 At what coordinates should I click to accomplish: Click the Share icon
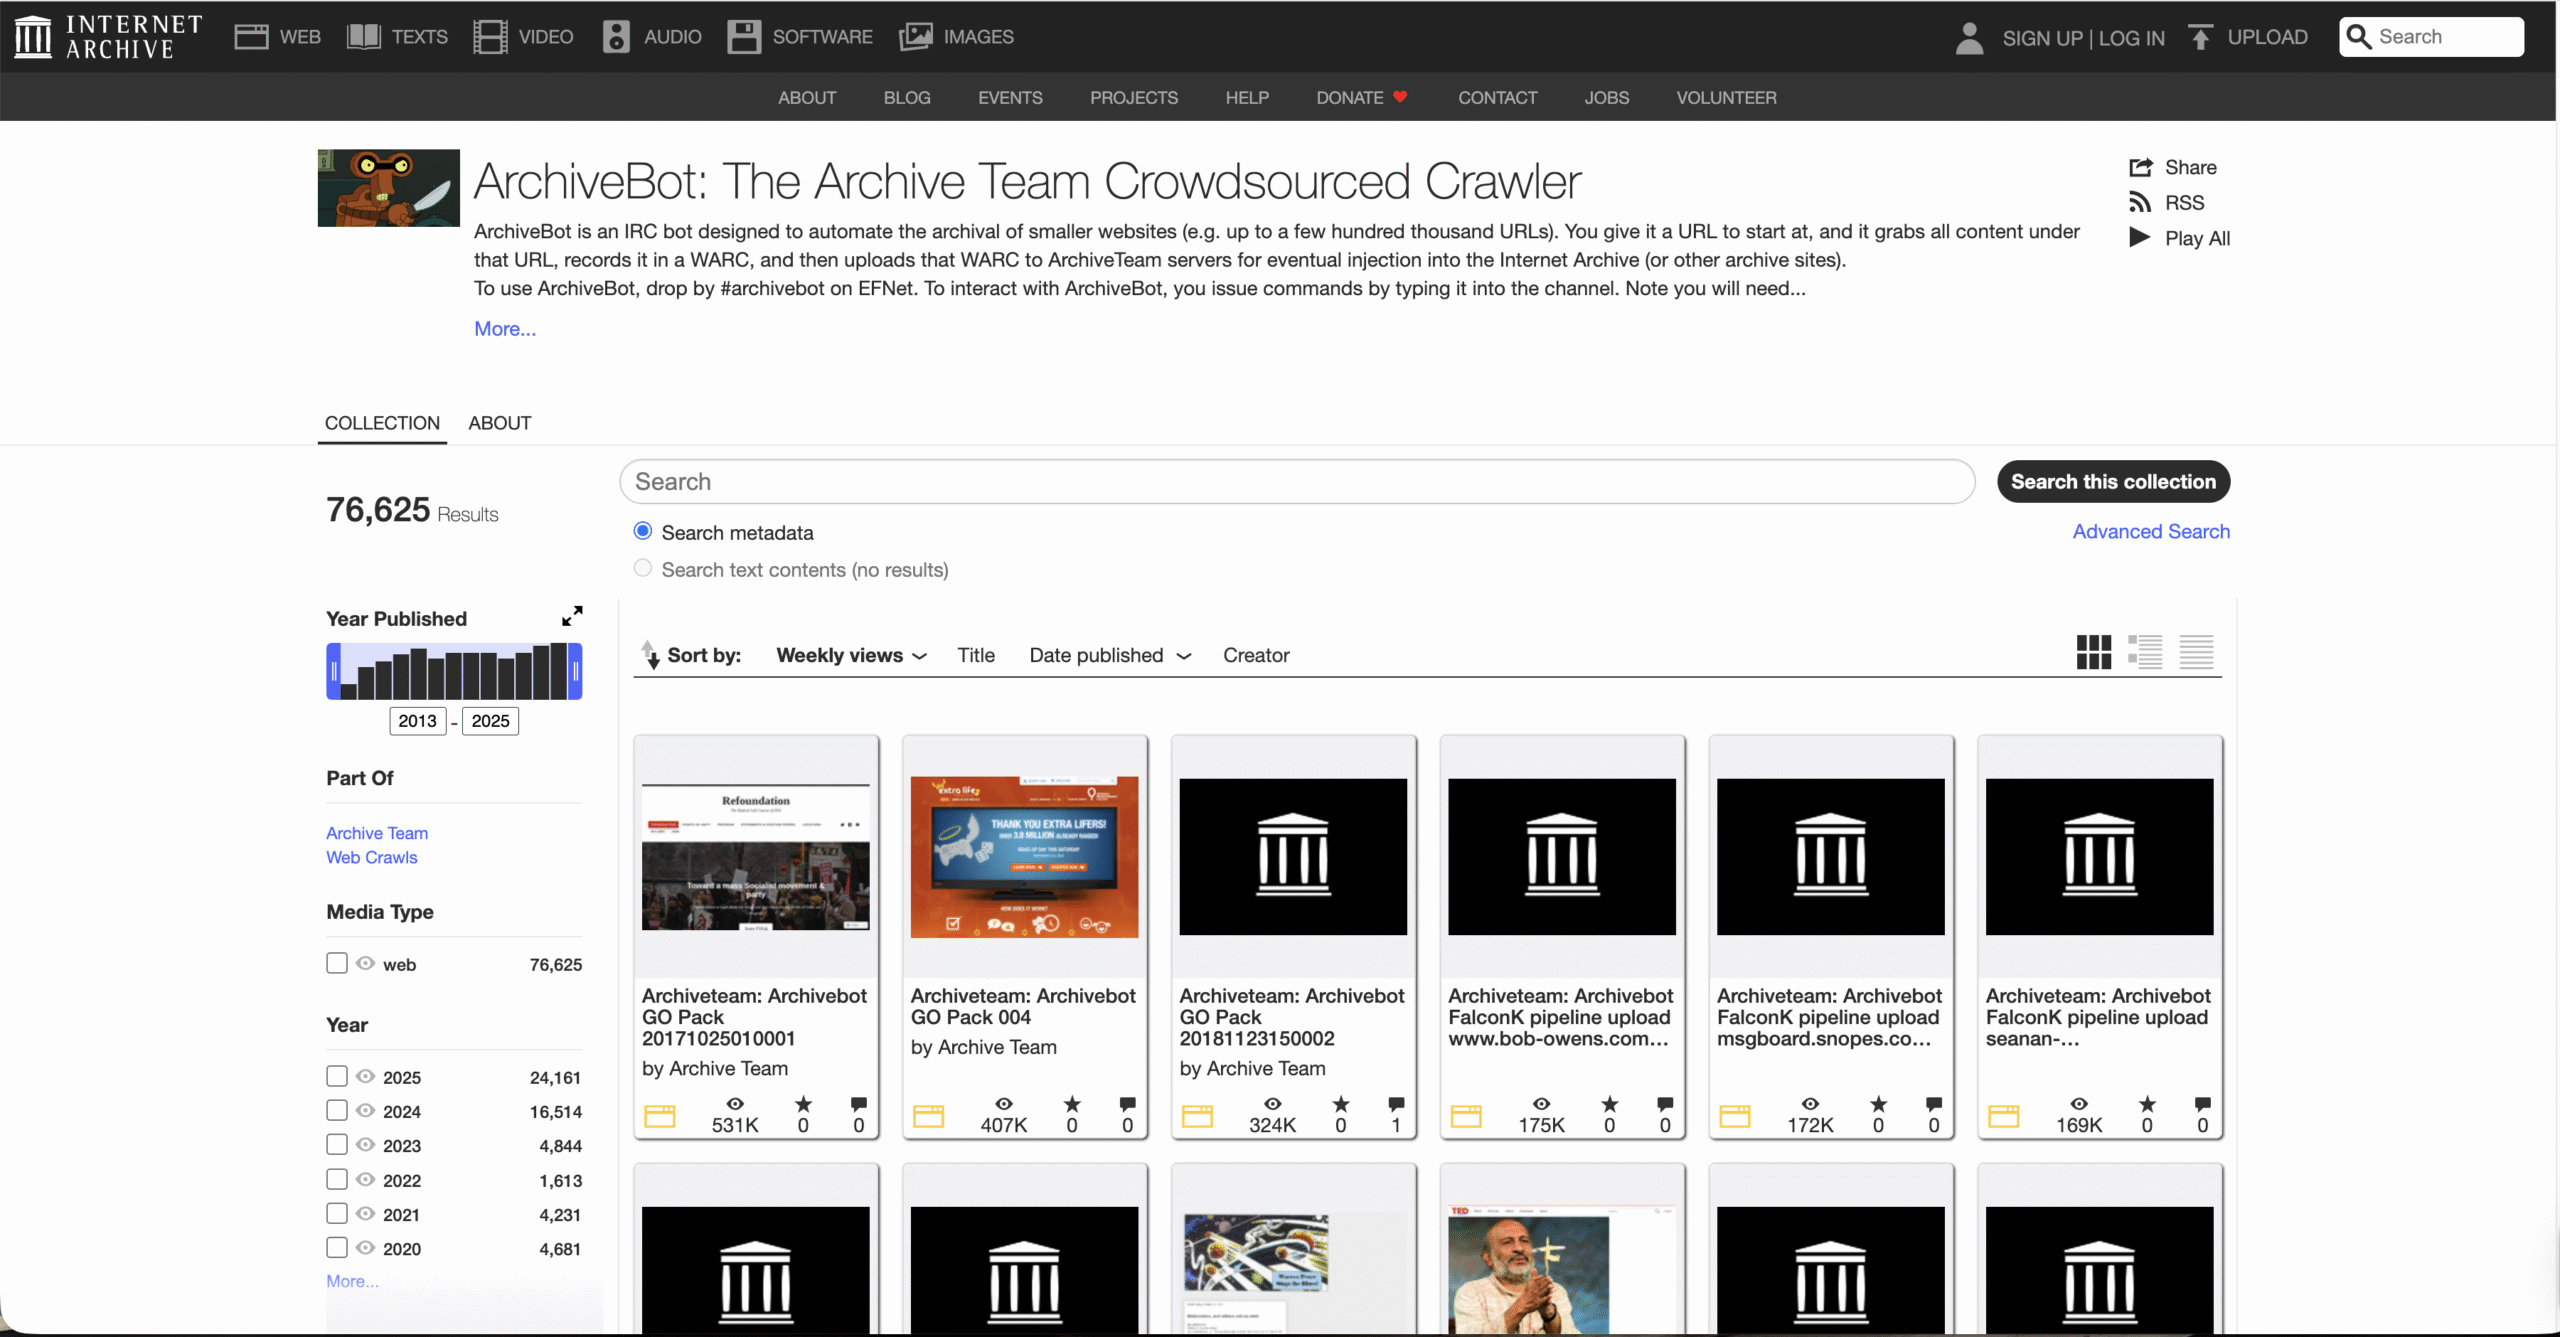point(2141,167)
